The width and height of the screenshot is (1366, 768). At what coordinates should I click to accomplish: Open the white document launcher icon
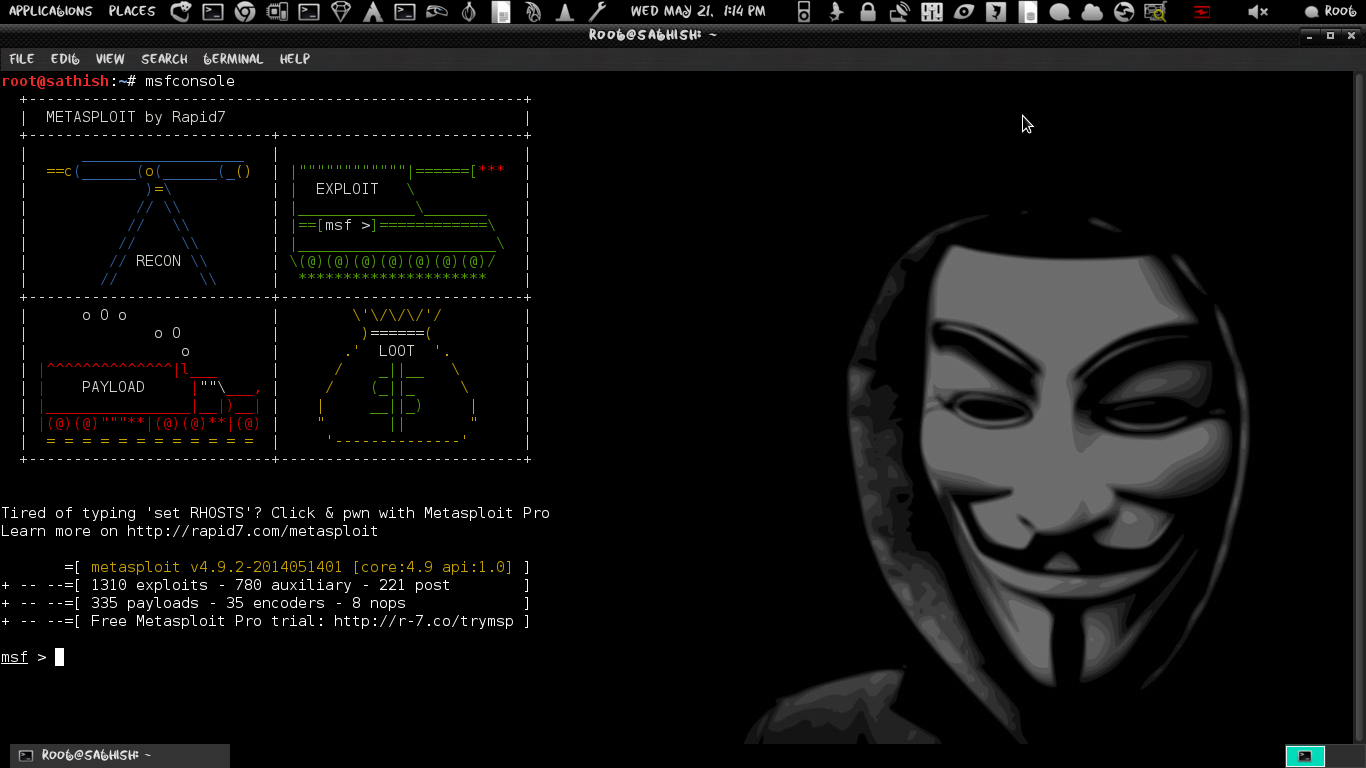click(501, 12)
